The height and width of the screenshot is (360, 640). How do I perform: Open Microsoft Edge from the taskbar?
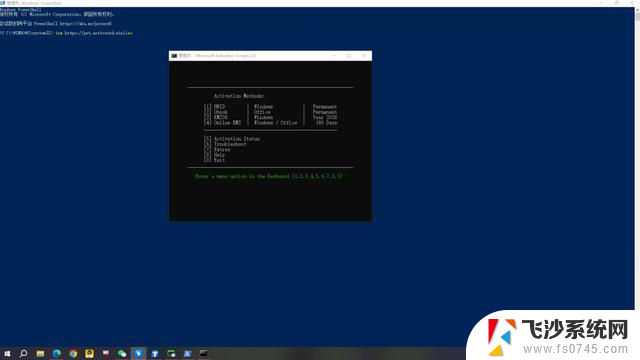click(56, 353)
